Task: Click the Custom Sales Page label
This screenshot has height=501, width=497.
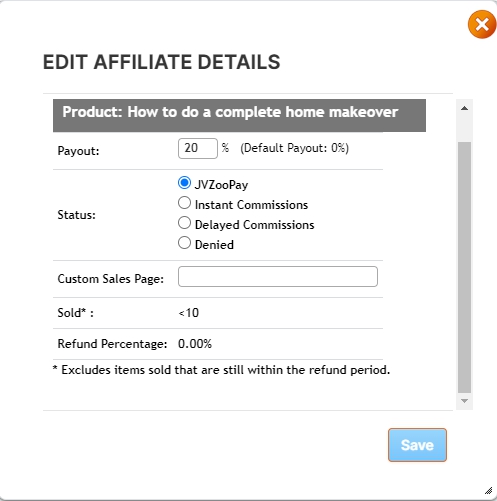Action: [111, 279]
